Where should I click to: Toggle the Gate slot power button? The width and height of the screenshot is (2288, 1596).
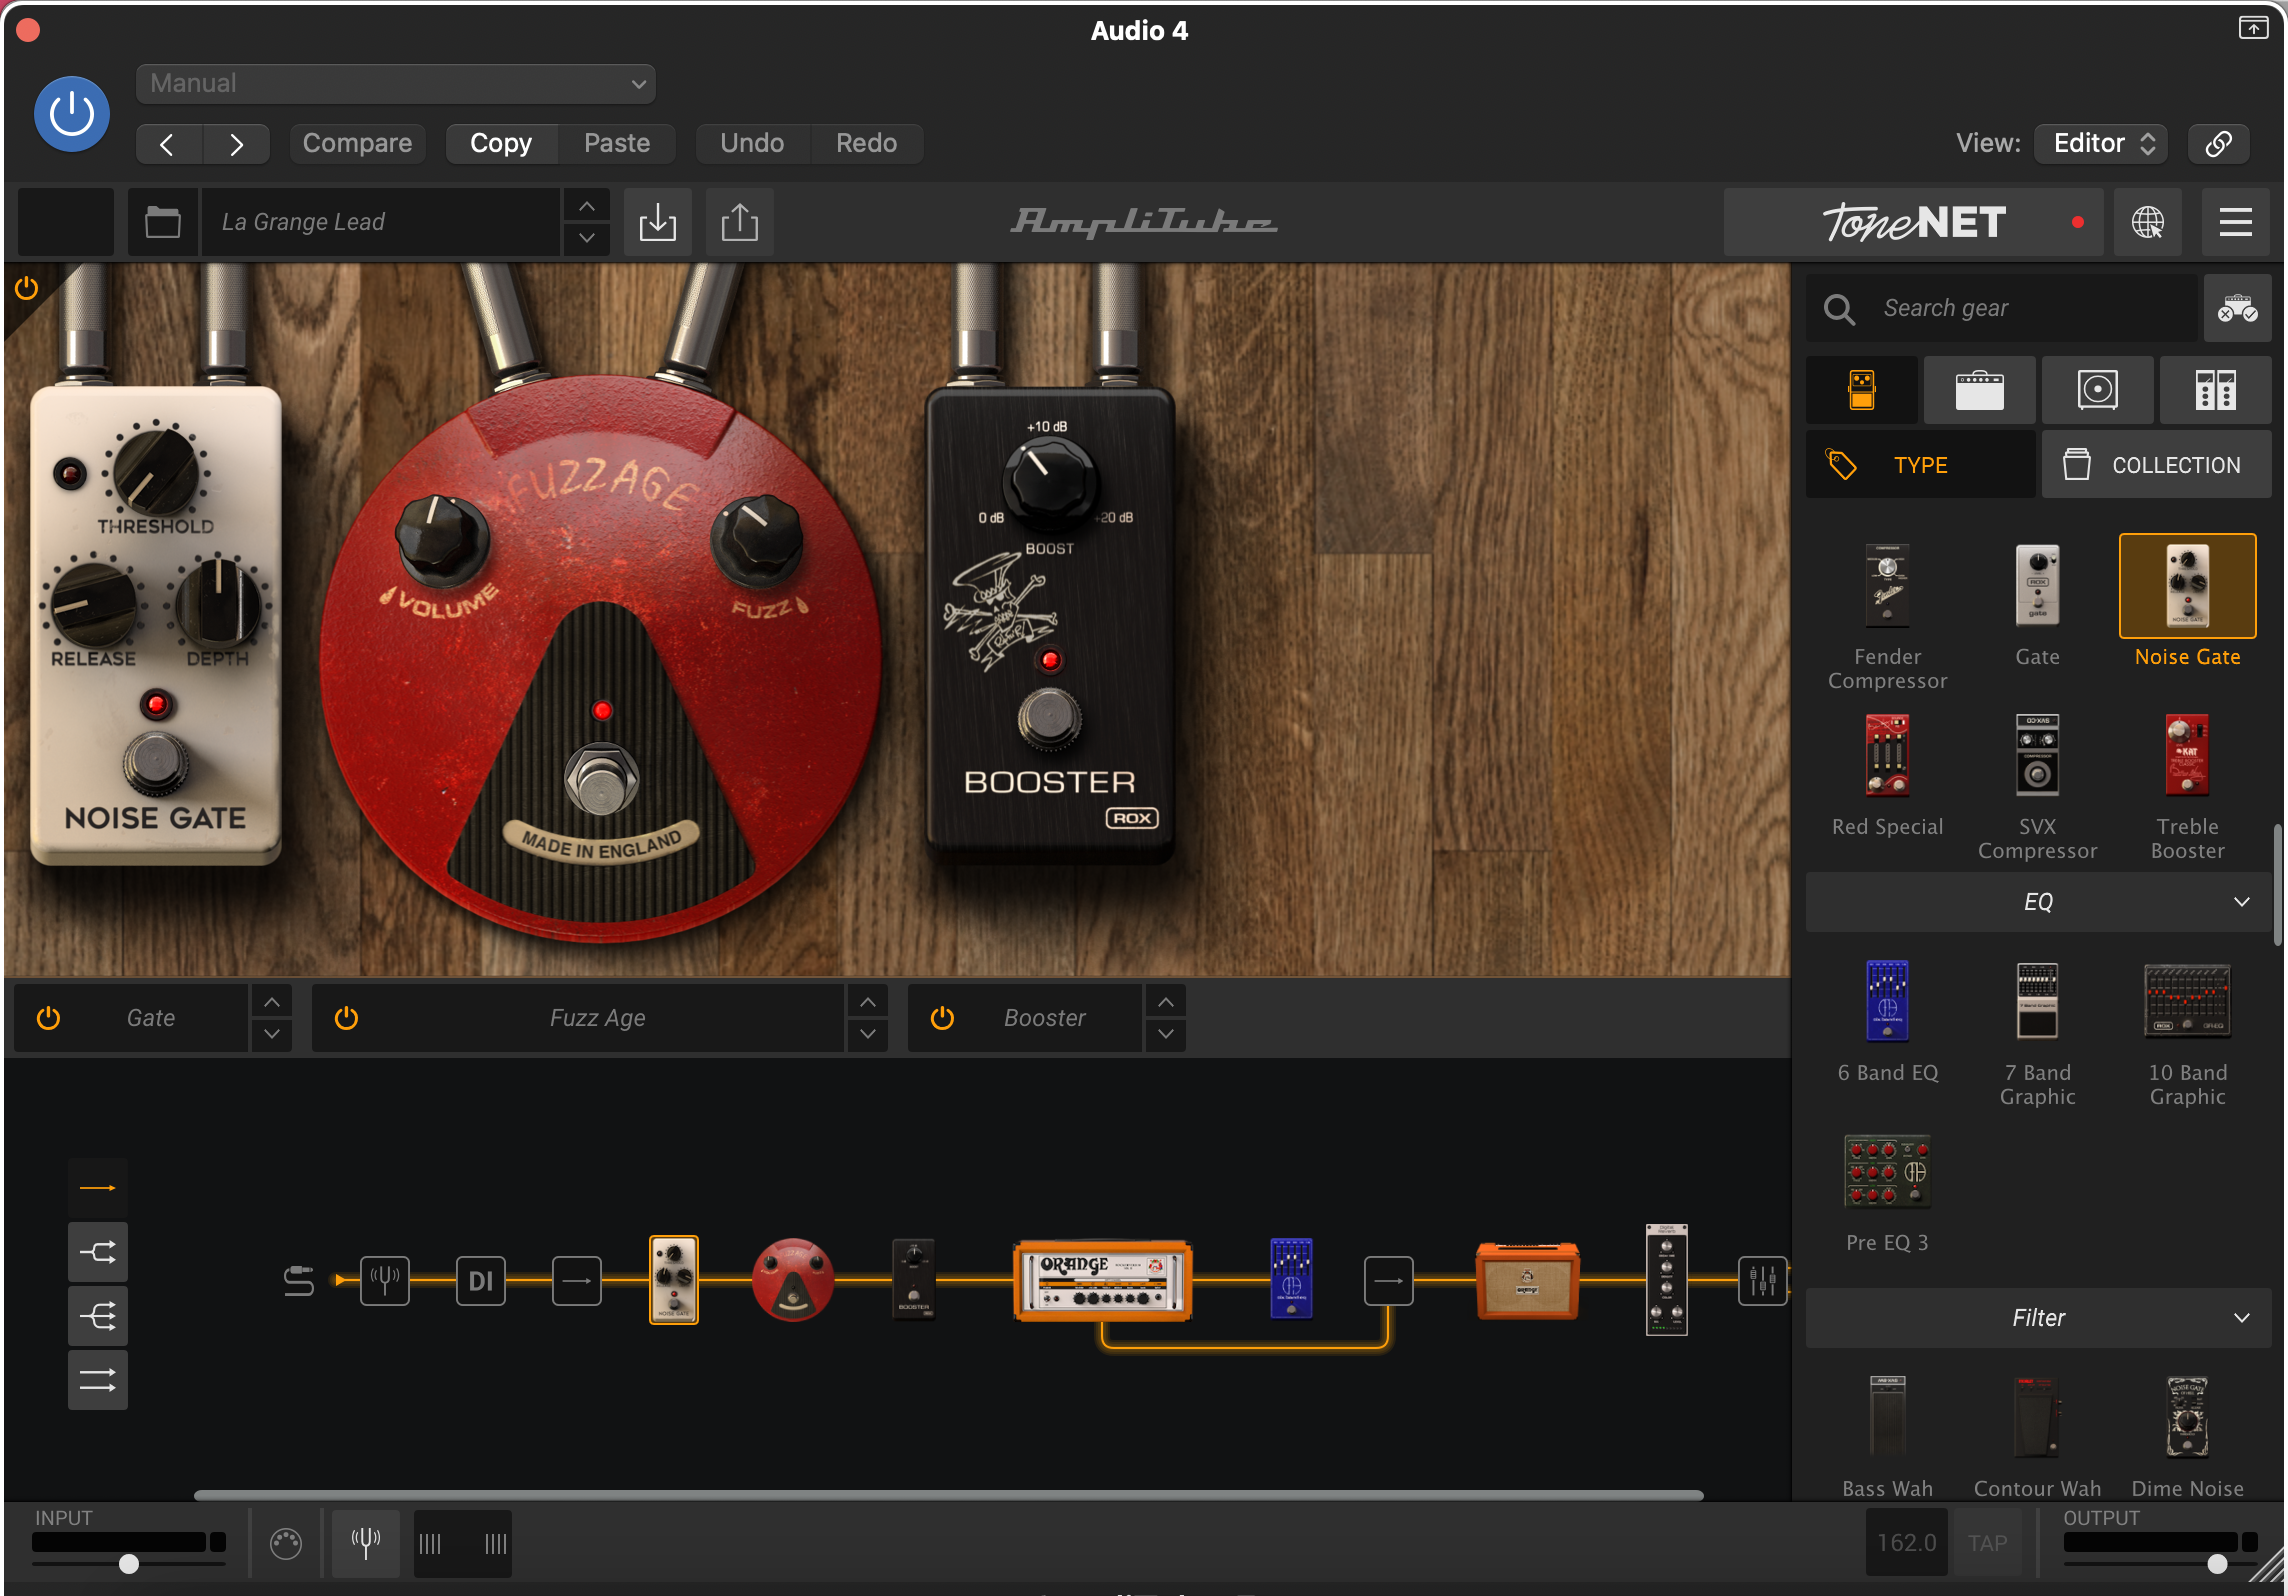(48, 1018)
